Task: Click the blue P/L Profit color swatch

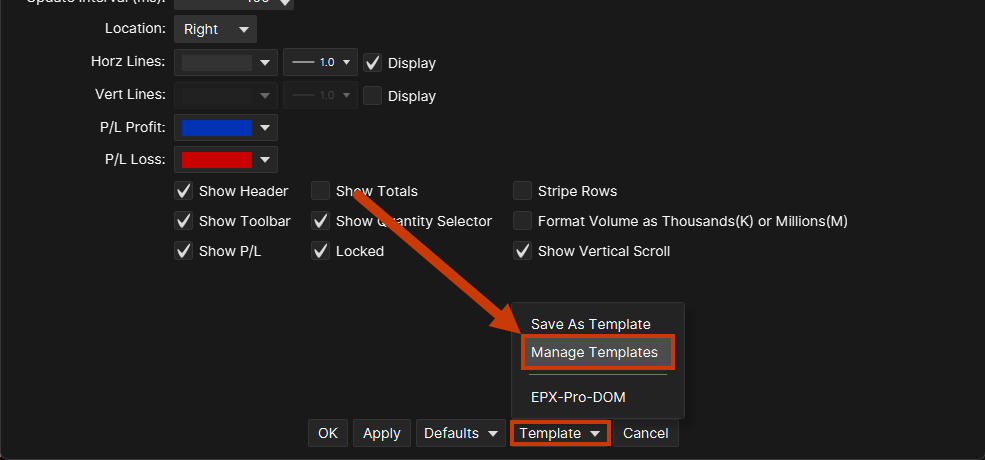Action: [x=217, y=128]
